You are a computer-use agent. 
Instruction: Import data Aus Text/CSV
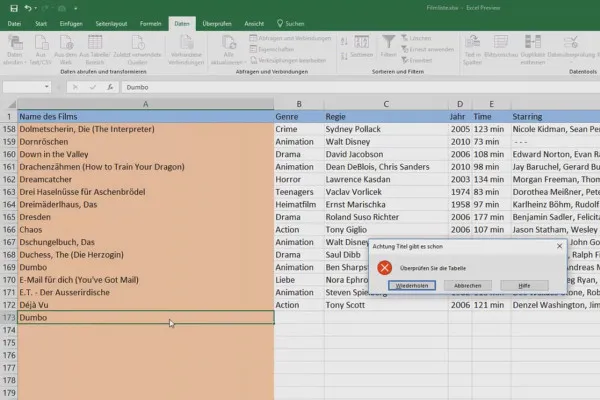coord(40,50)
